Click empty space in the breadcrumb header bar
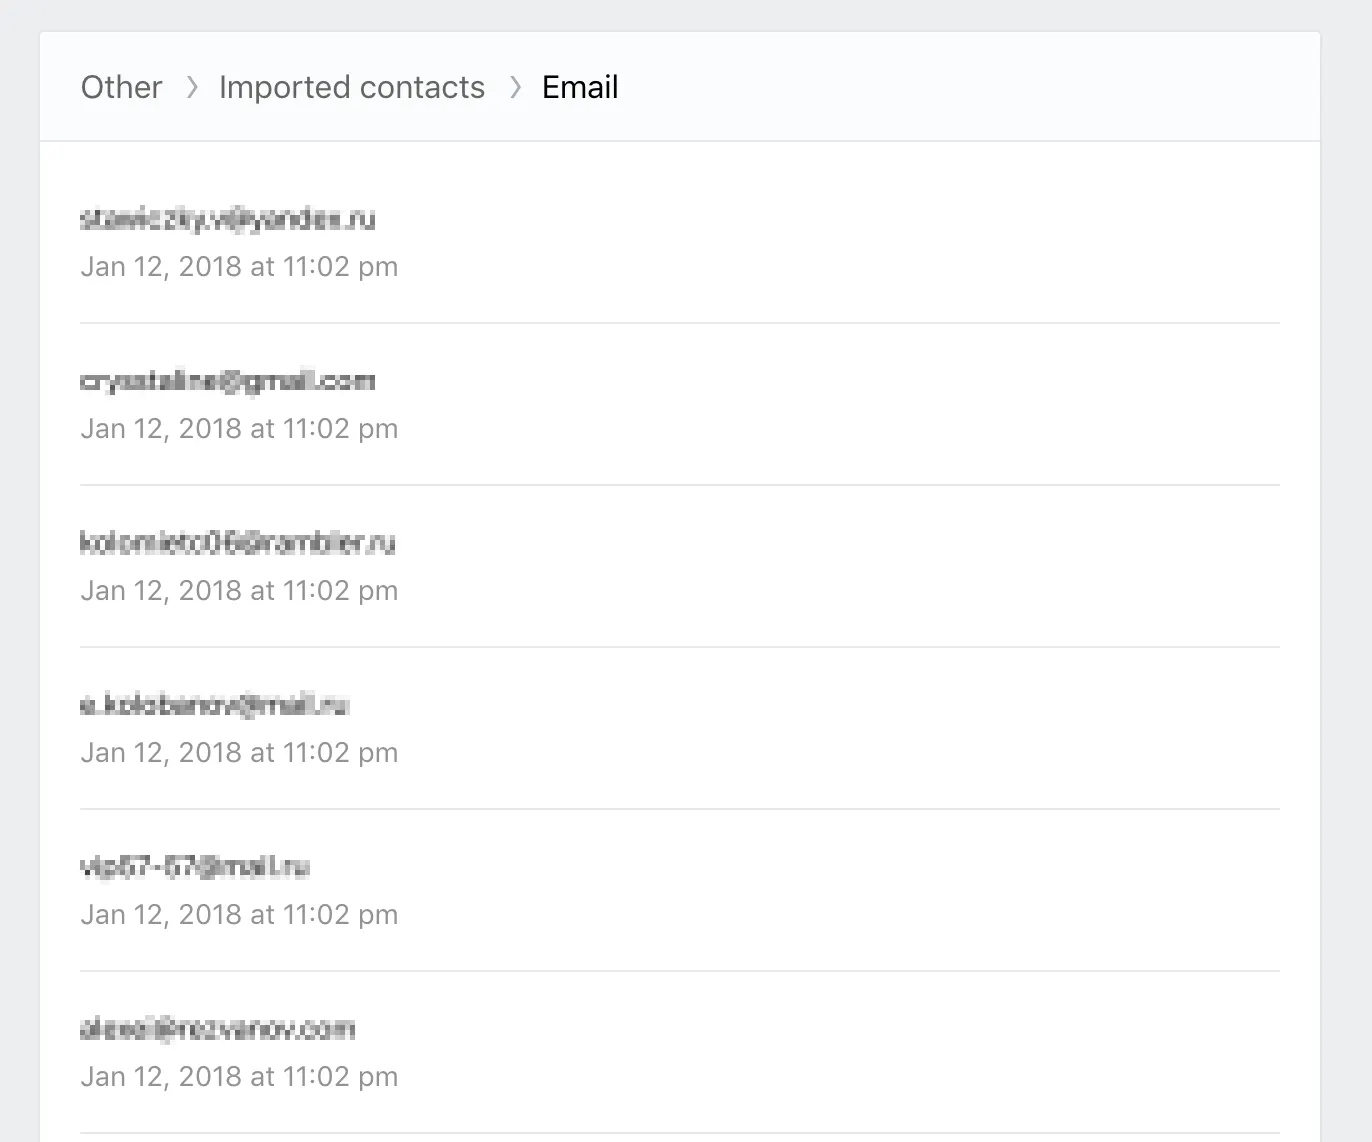1372x1142 pixels. pos(950,87)
